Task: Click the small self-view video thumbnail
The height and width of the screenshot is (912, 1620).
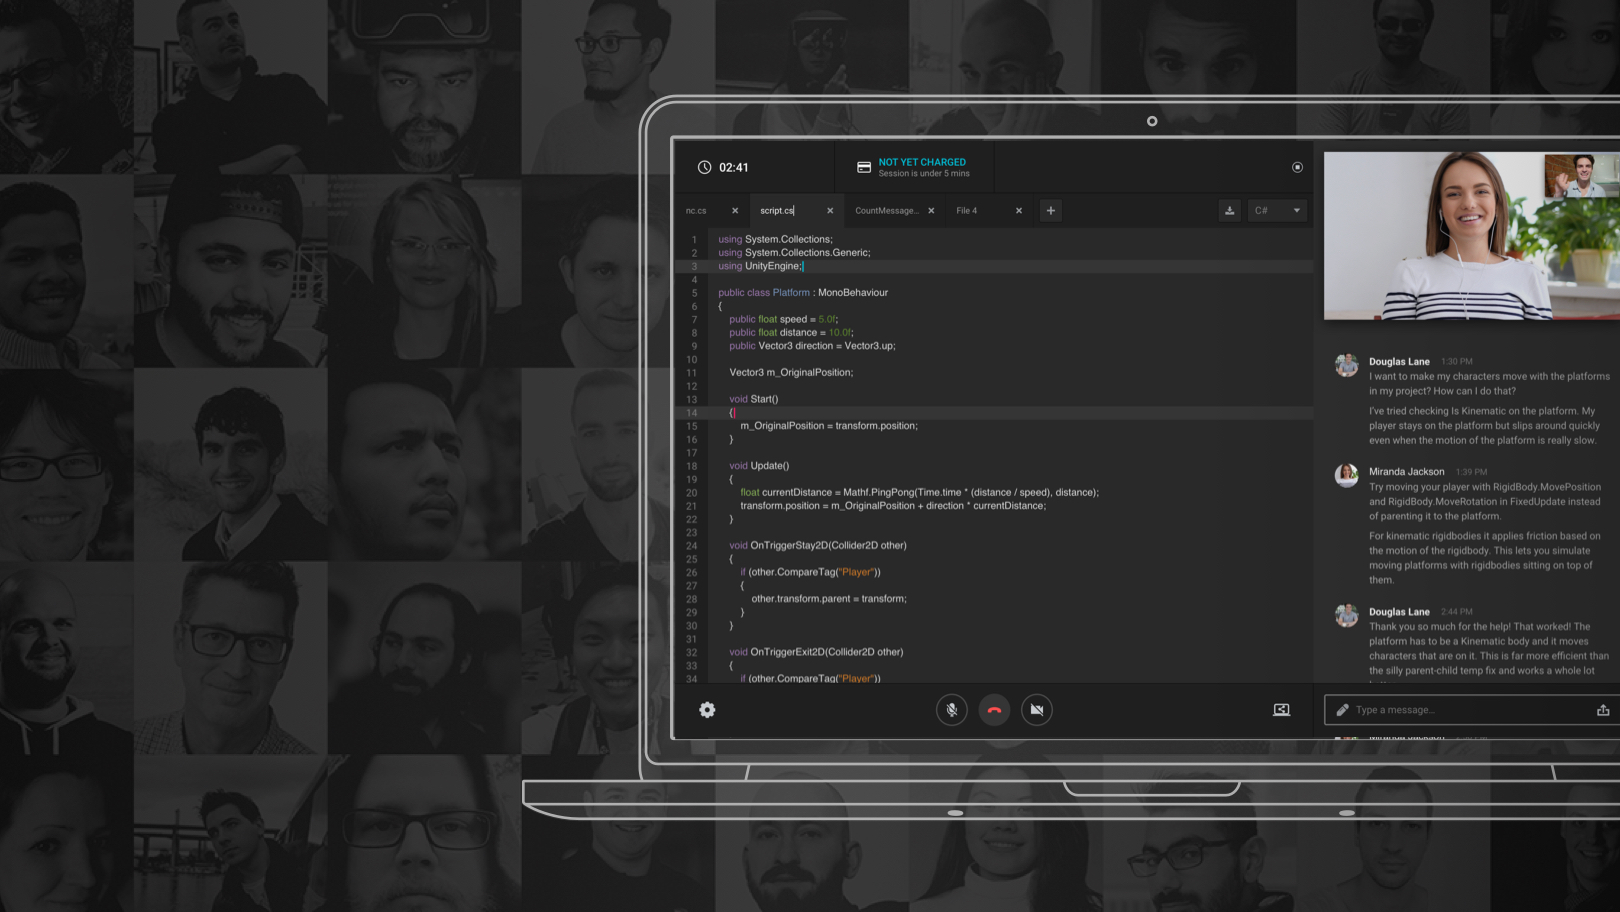Action: point(1580,176)
